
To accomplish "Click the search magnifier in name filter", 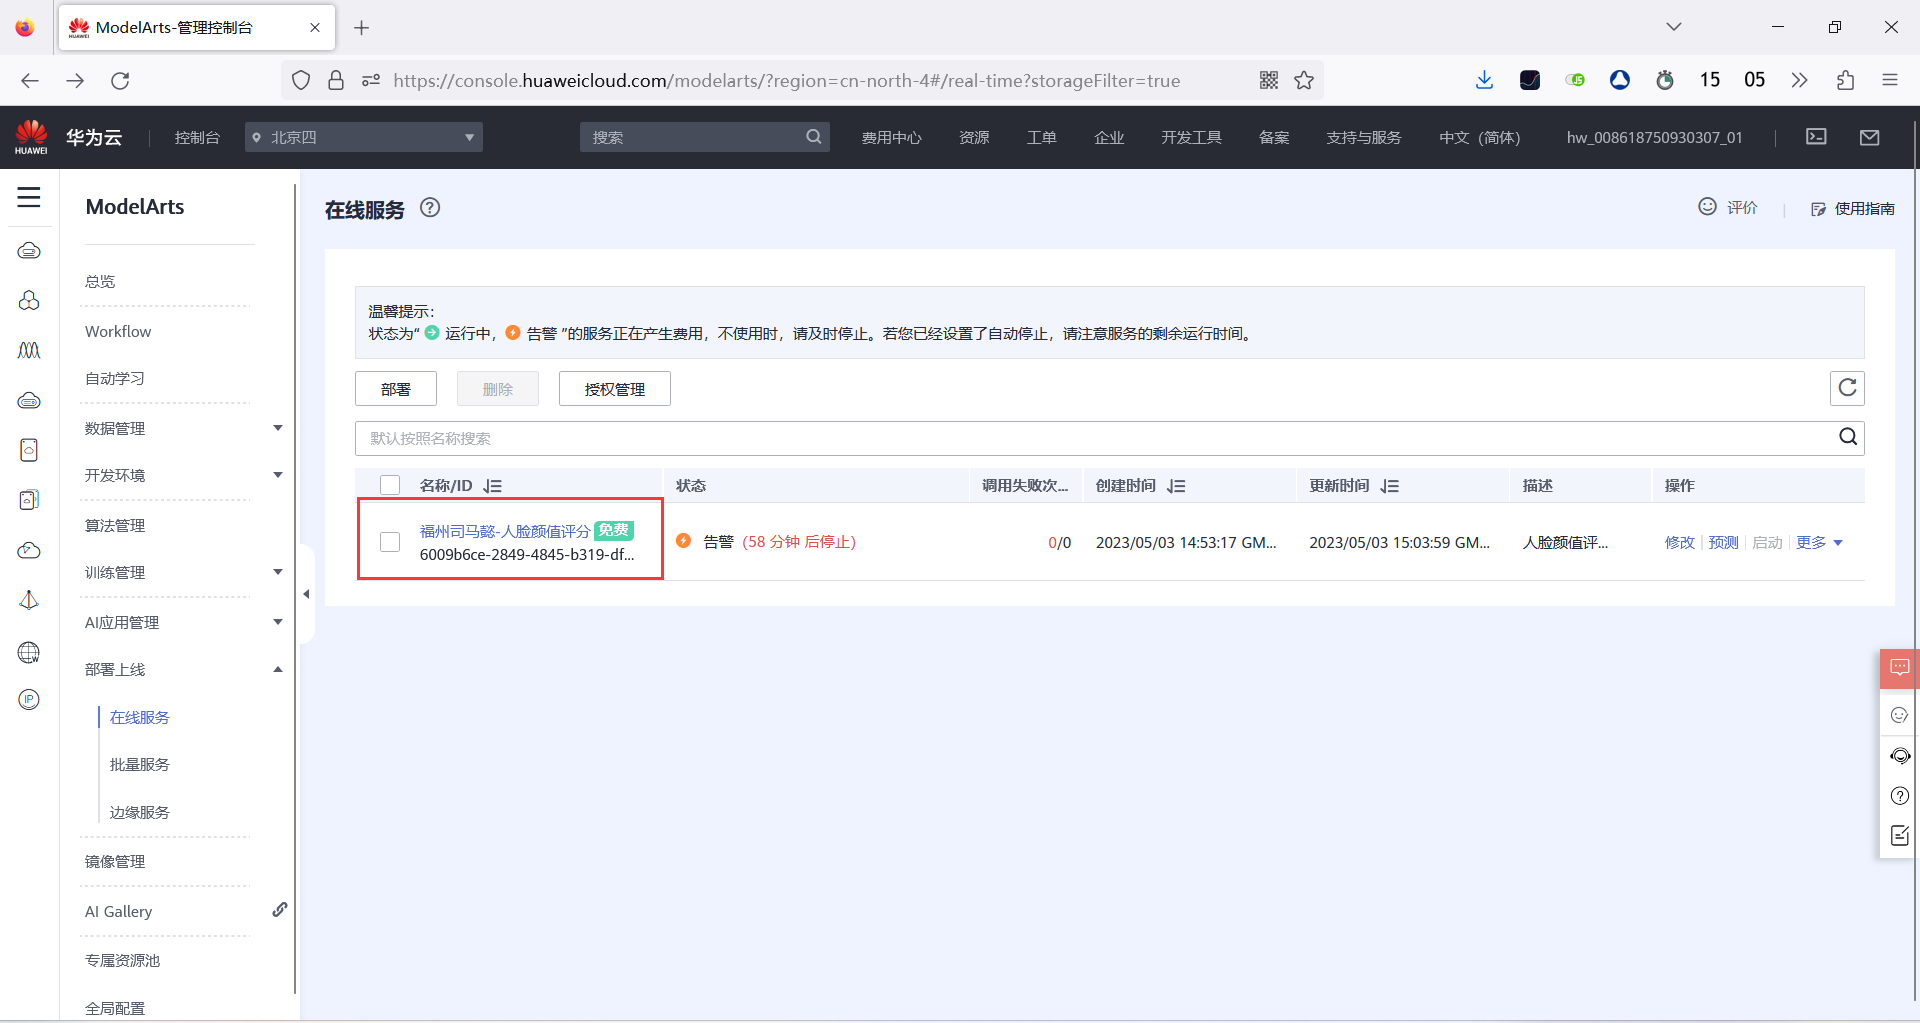I will click(x=1848, y=437).
